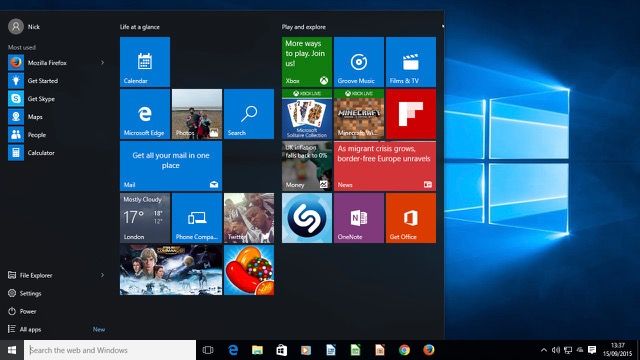Open the Films & TV tile
Screen dimensions: 640x360
411,62
